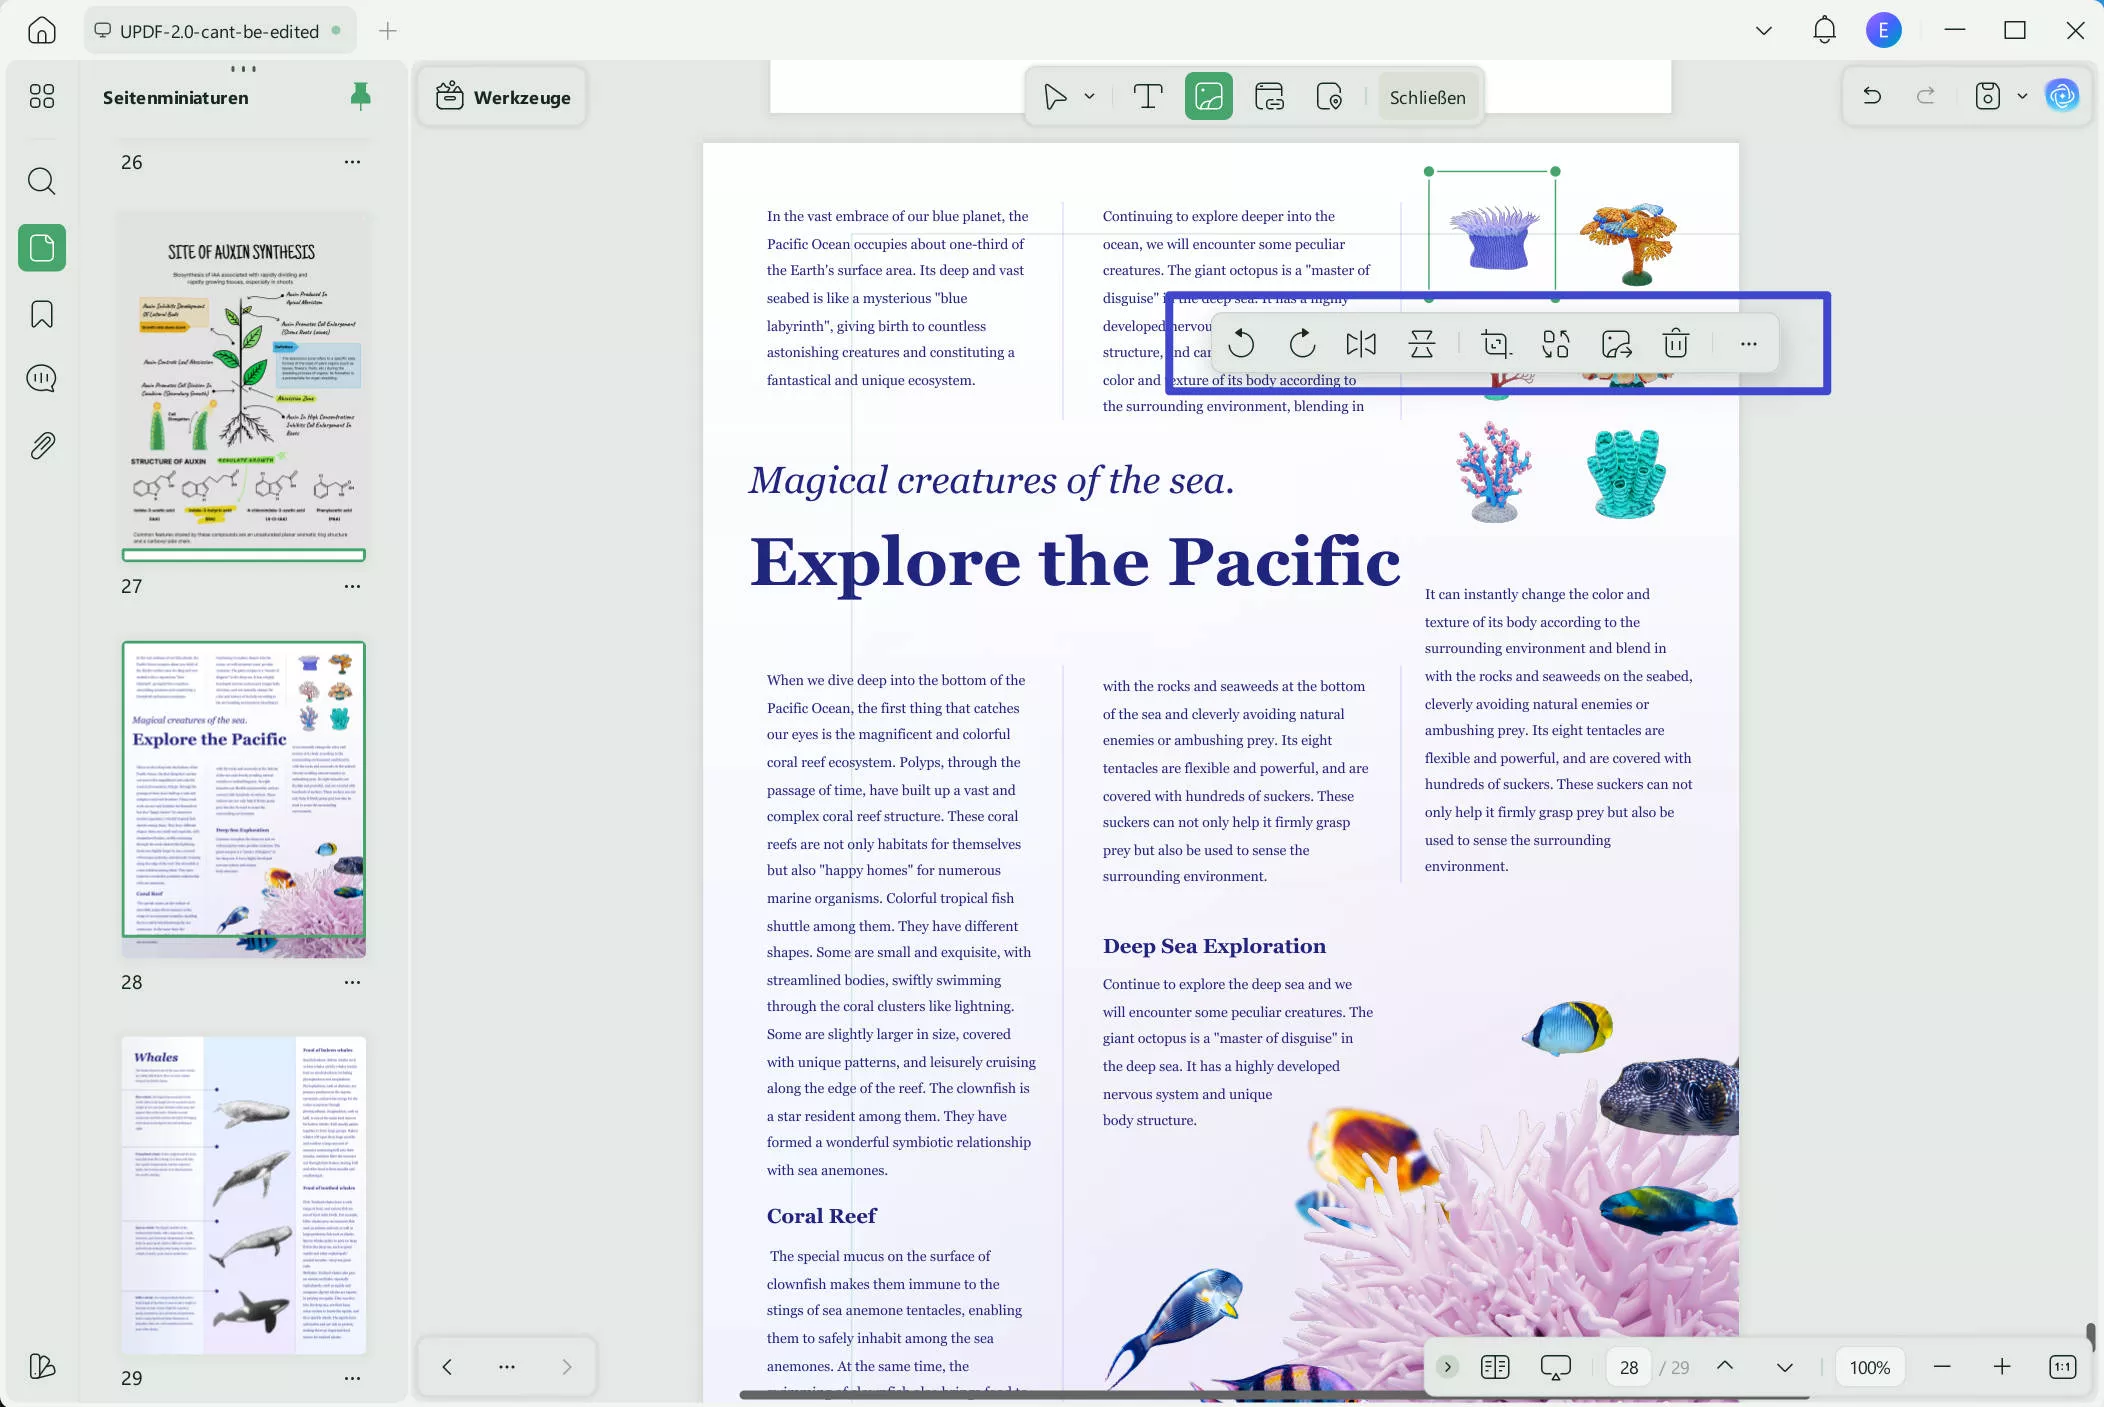Open the save options dropdown arrow

point(2022,96)
